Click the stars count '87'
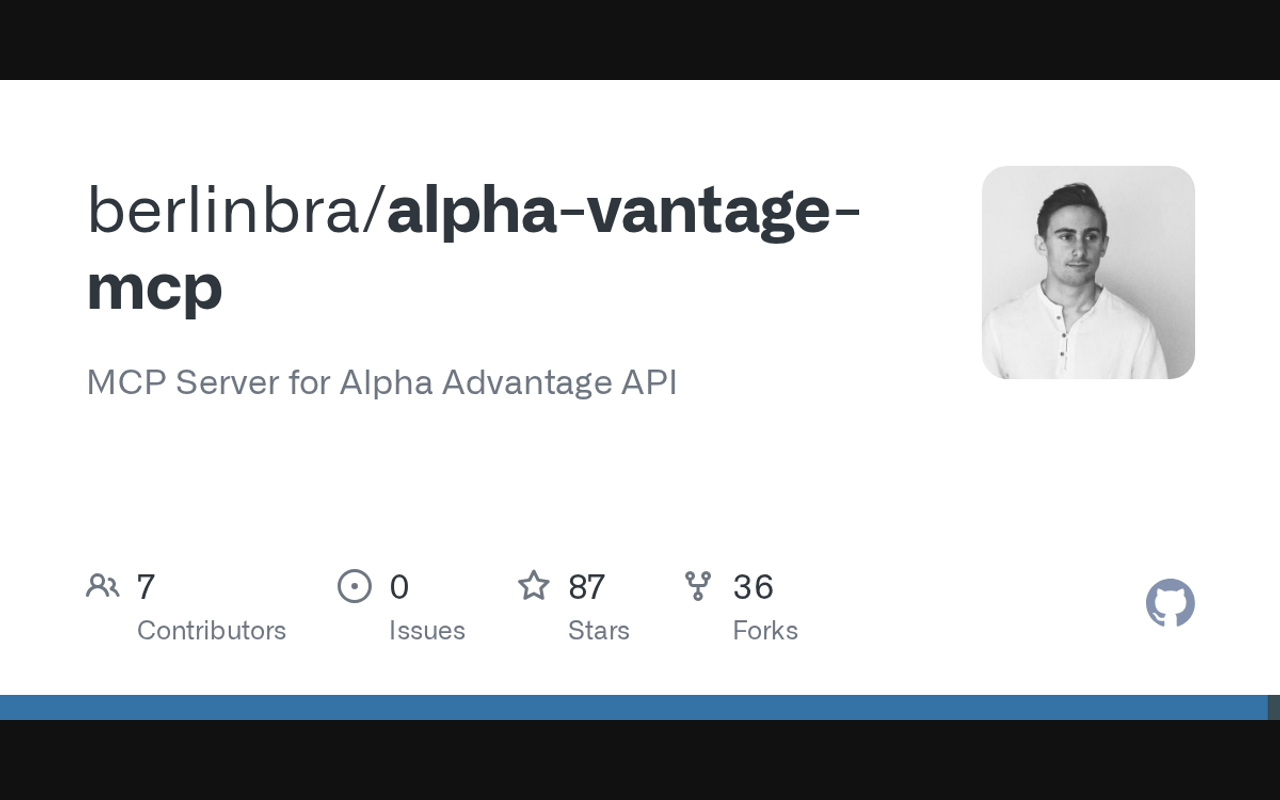Viewport: 1280px width, 800px height. click(x=586, y=587)
